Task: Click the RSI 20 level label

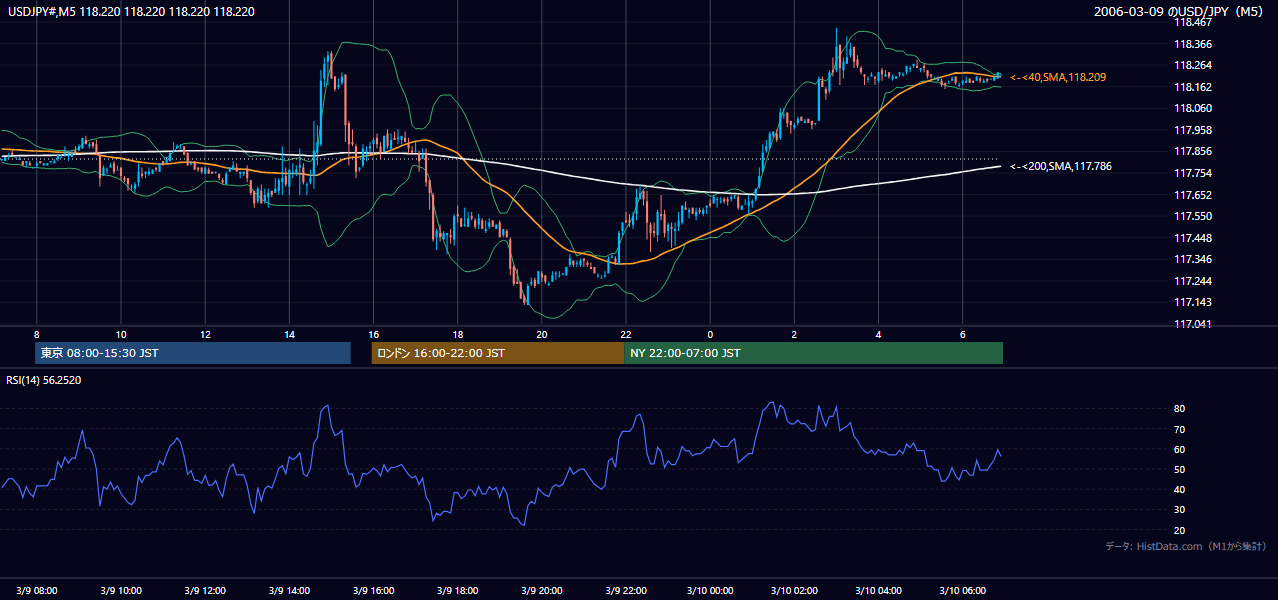Action: 1179,530
